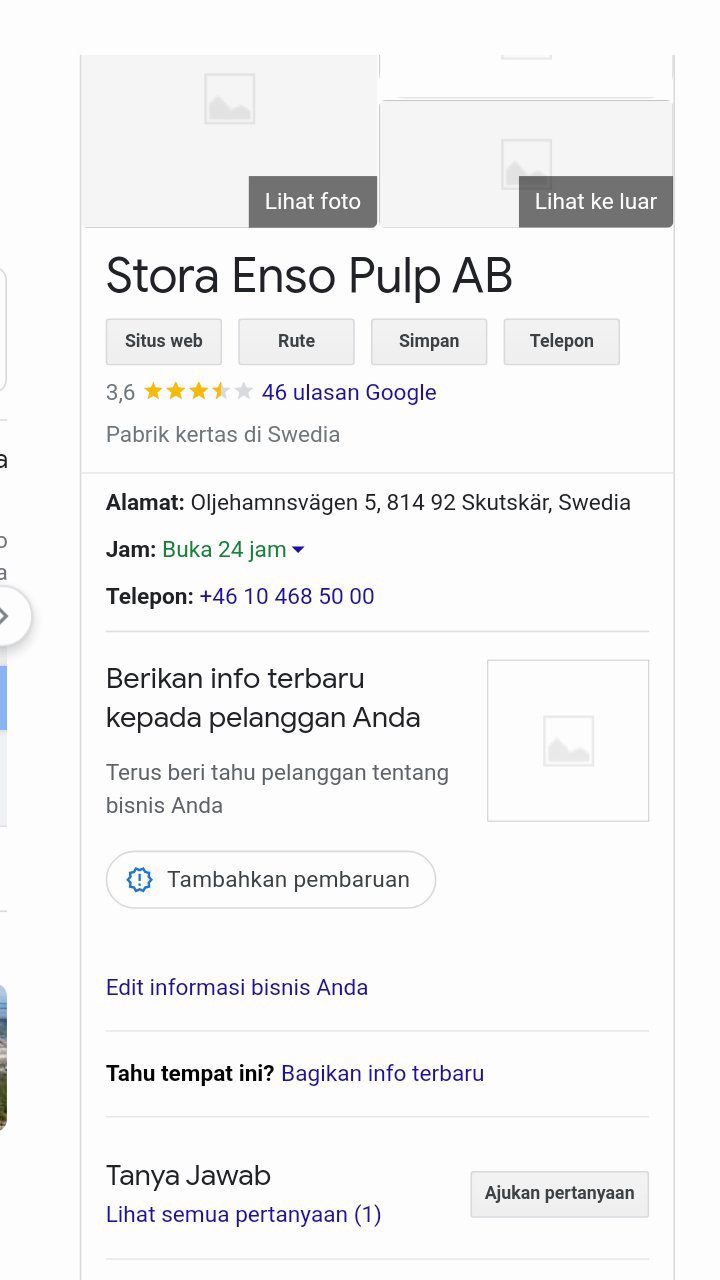
Task: Get directions with the Rute button
Action: (296, 341)
